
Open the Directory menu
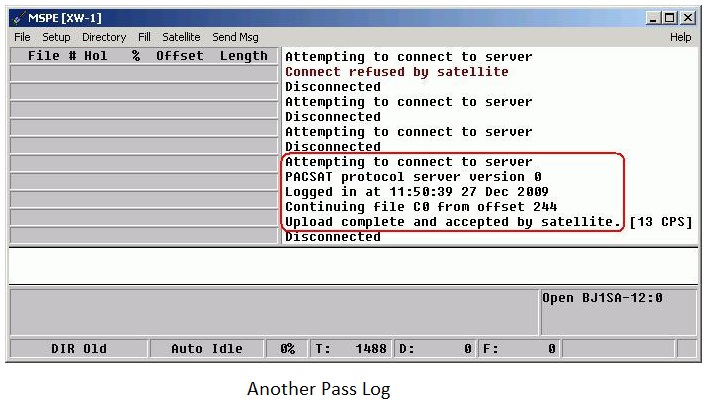(x=104, y=37)
